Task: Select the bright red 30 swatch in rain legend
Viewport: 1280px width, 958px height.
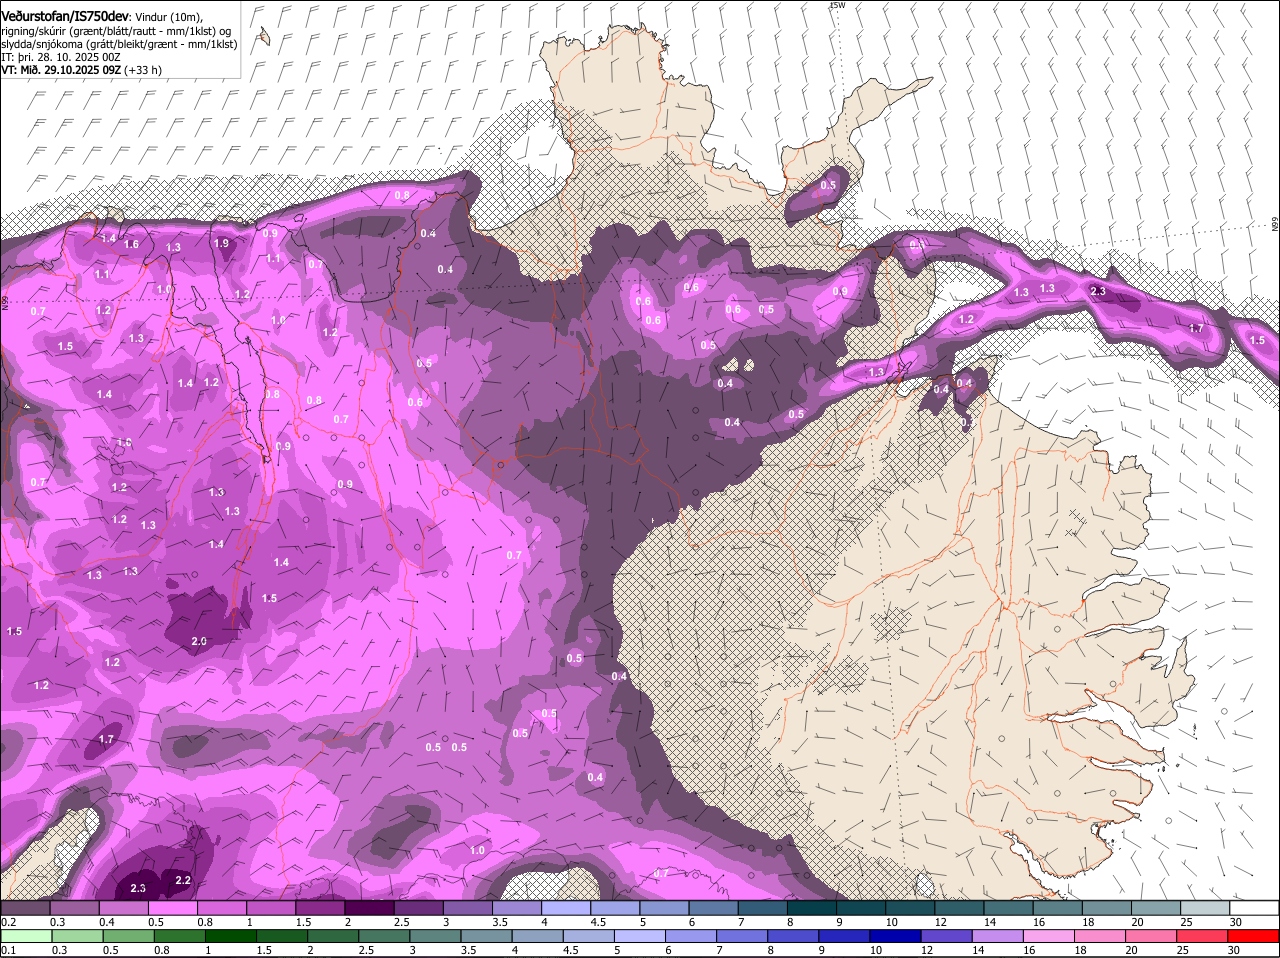Action: [1253, 936]
